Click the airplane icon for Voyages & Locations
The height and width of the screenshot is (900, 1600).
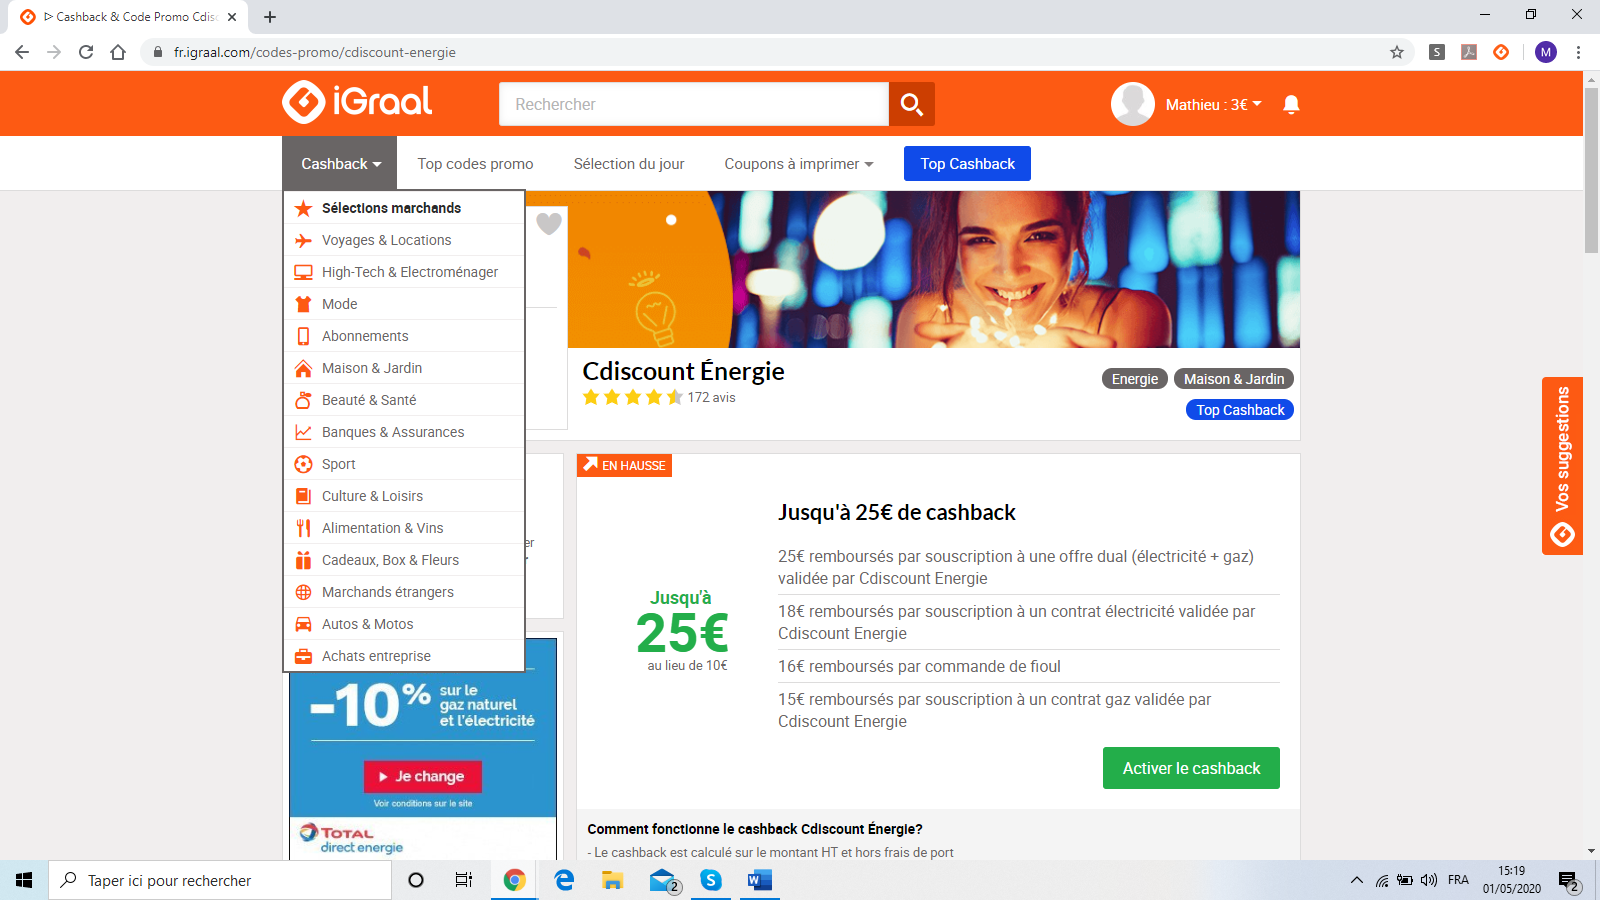pos(304,240)
